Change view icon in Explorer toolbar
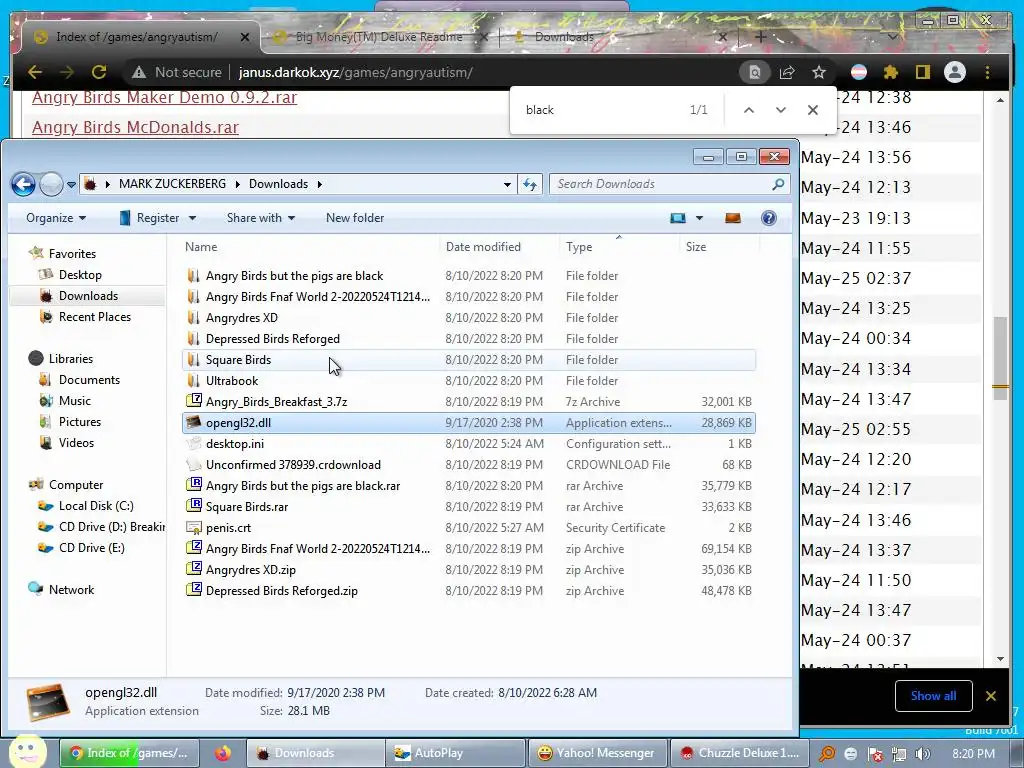Image resolution: width=1024 pixels, height=768 pixels. point(678,218)
